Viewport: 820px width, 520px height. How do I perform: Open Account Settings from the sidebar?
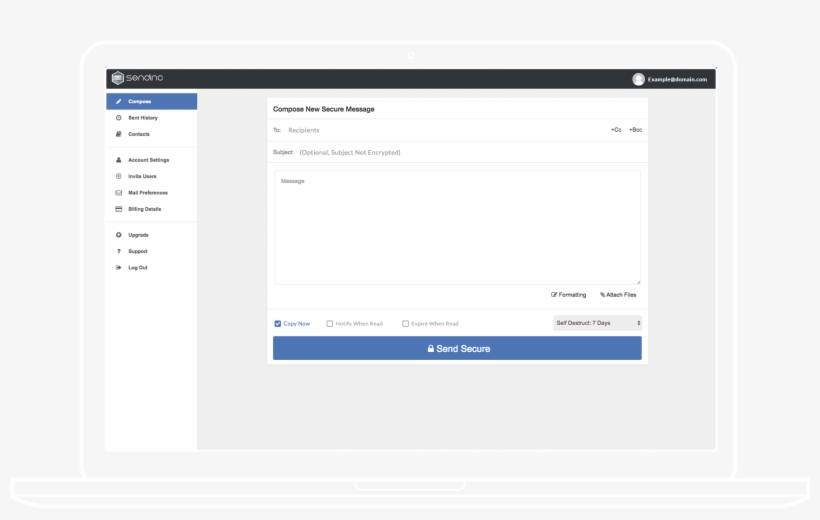148,160
